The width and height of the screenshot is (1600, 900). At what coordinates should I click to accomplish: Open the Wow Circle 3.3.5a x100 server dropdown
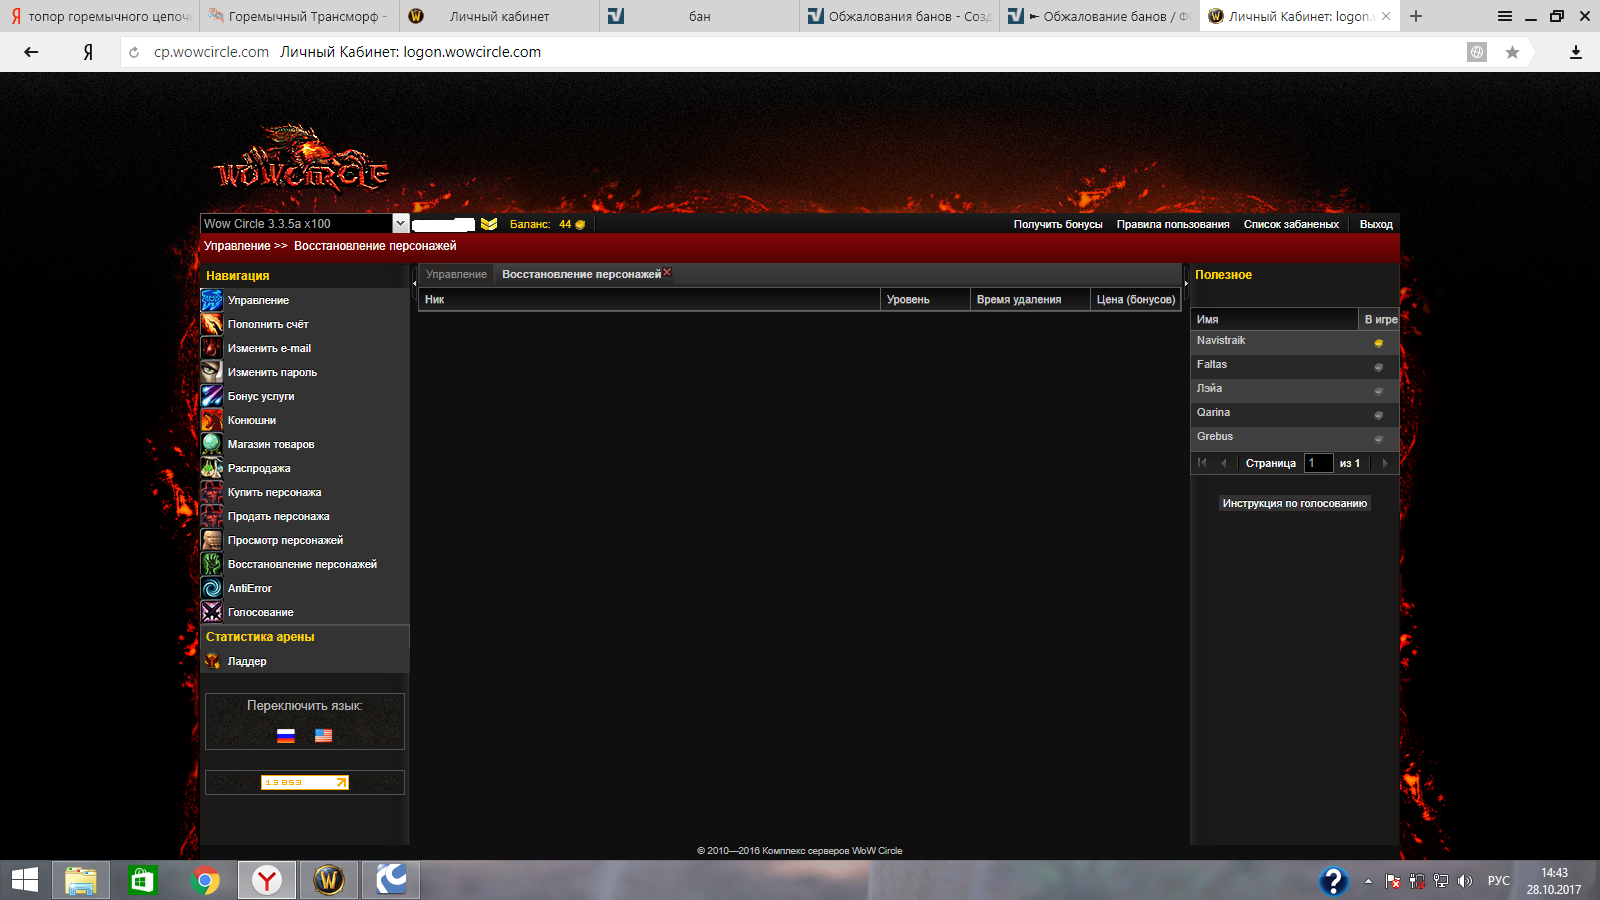click(400, 224)
